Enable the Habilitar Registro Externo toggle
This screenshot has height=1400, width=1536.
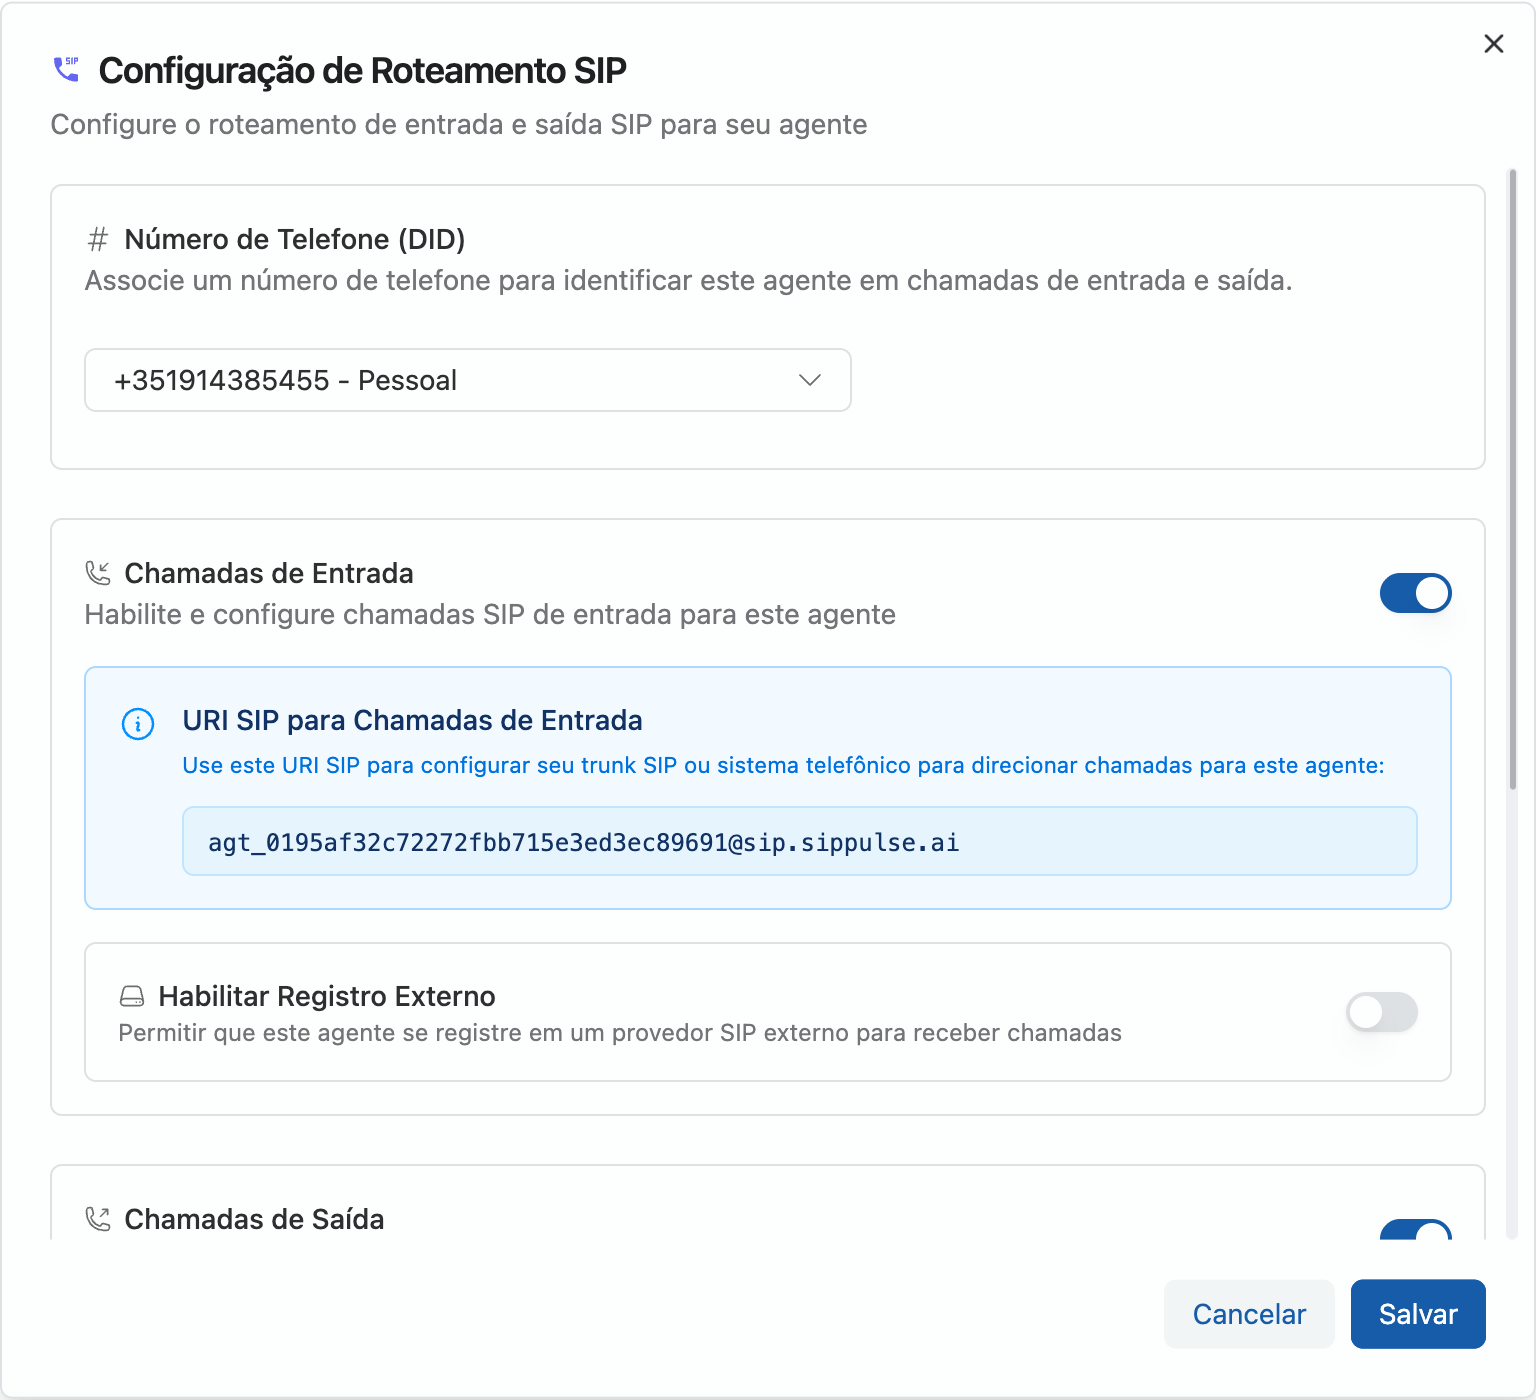1381,1012
